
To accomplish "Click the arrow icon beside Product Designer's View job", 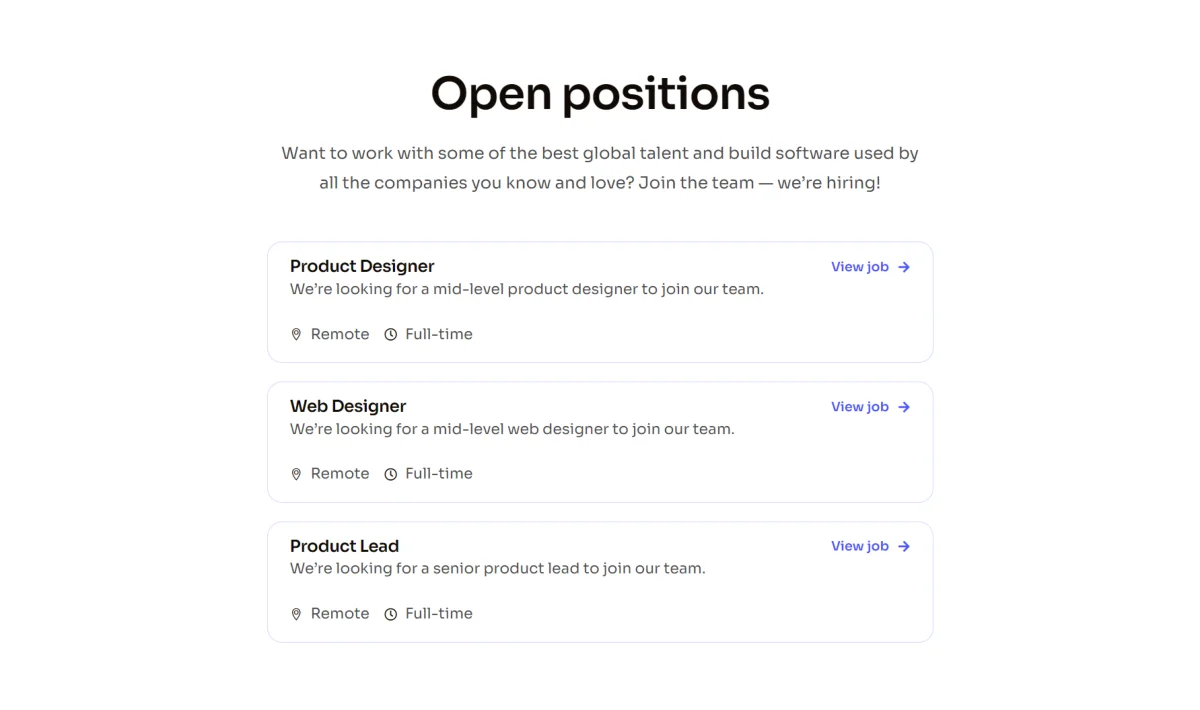I will click(x=904, y=267).
